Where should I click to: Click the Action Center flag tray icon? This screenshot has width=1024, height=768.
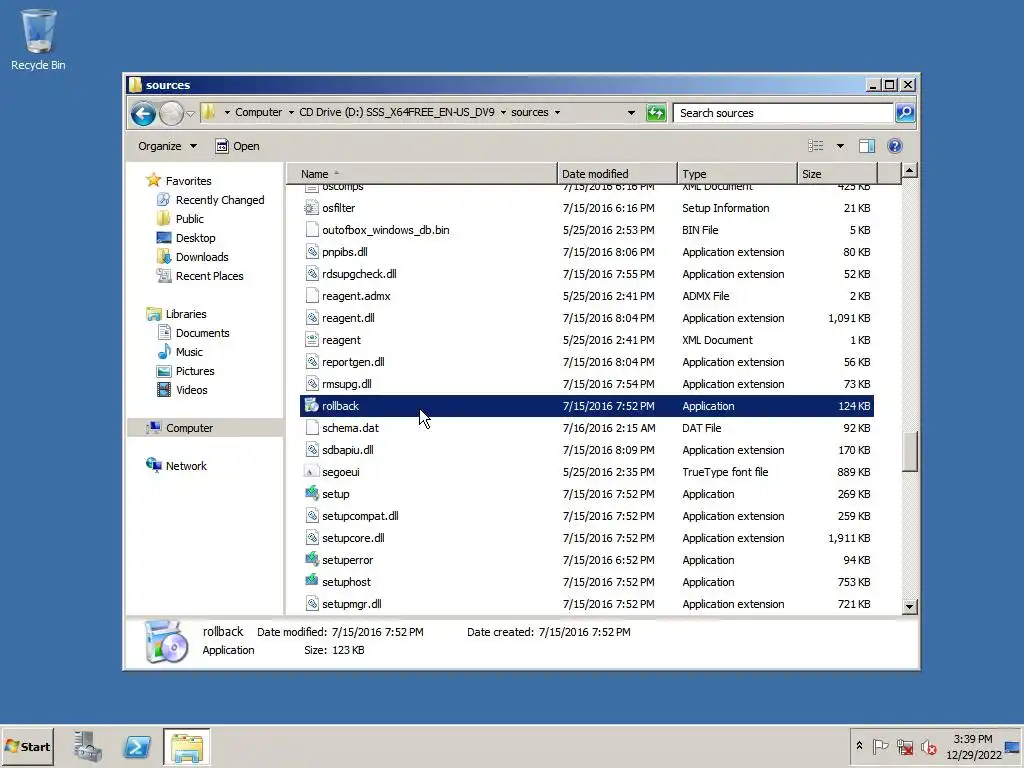tap(880, 746)
